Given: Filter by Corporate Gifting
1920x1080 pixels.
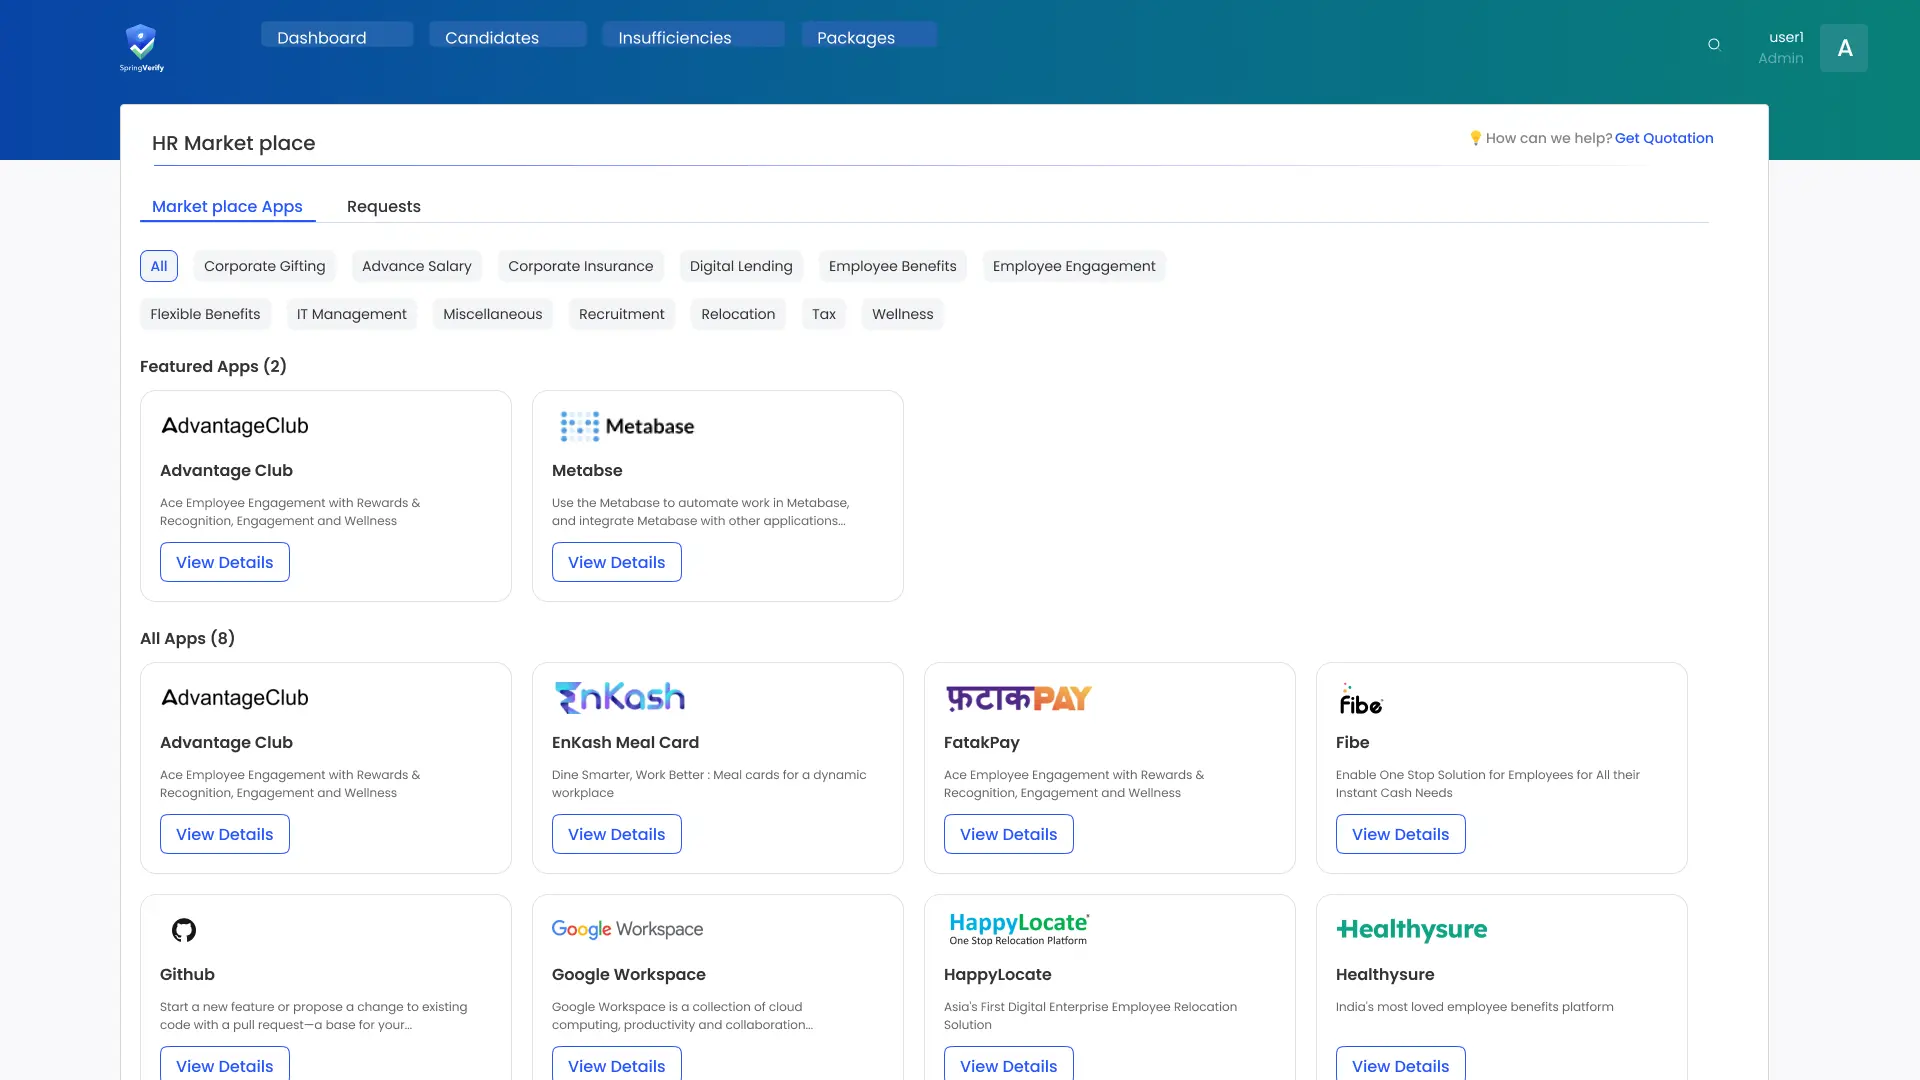Looking at the screenshot, I should [x=265, y=266].
